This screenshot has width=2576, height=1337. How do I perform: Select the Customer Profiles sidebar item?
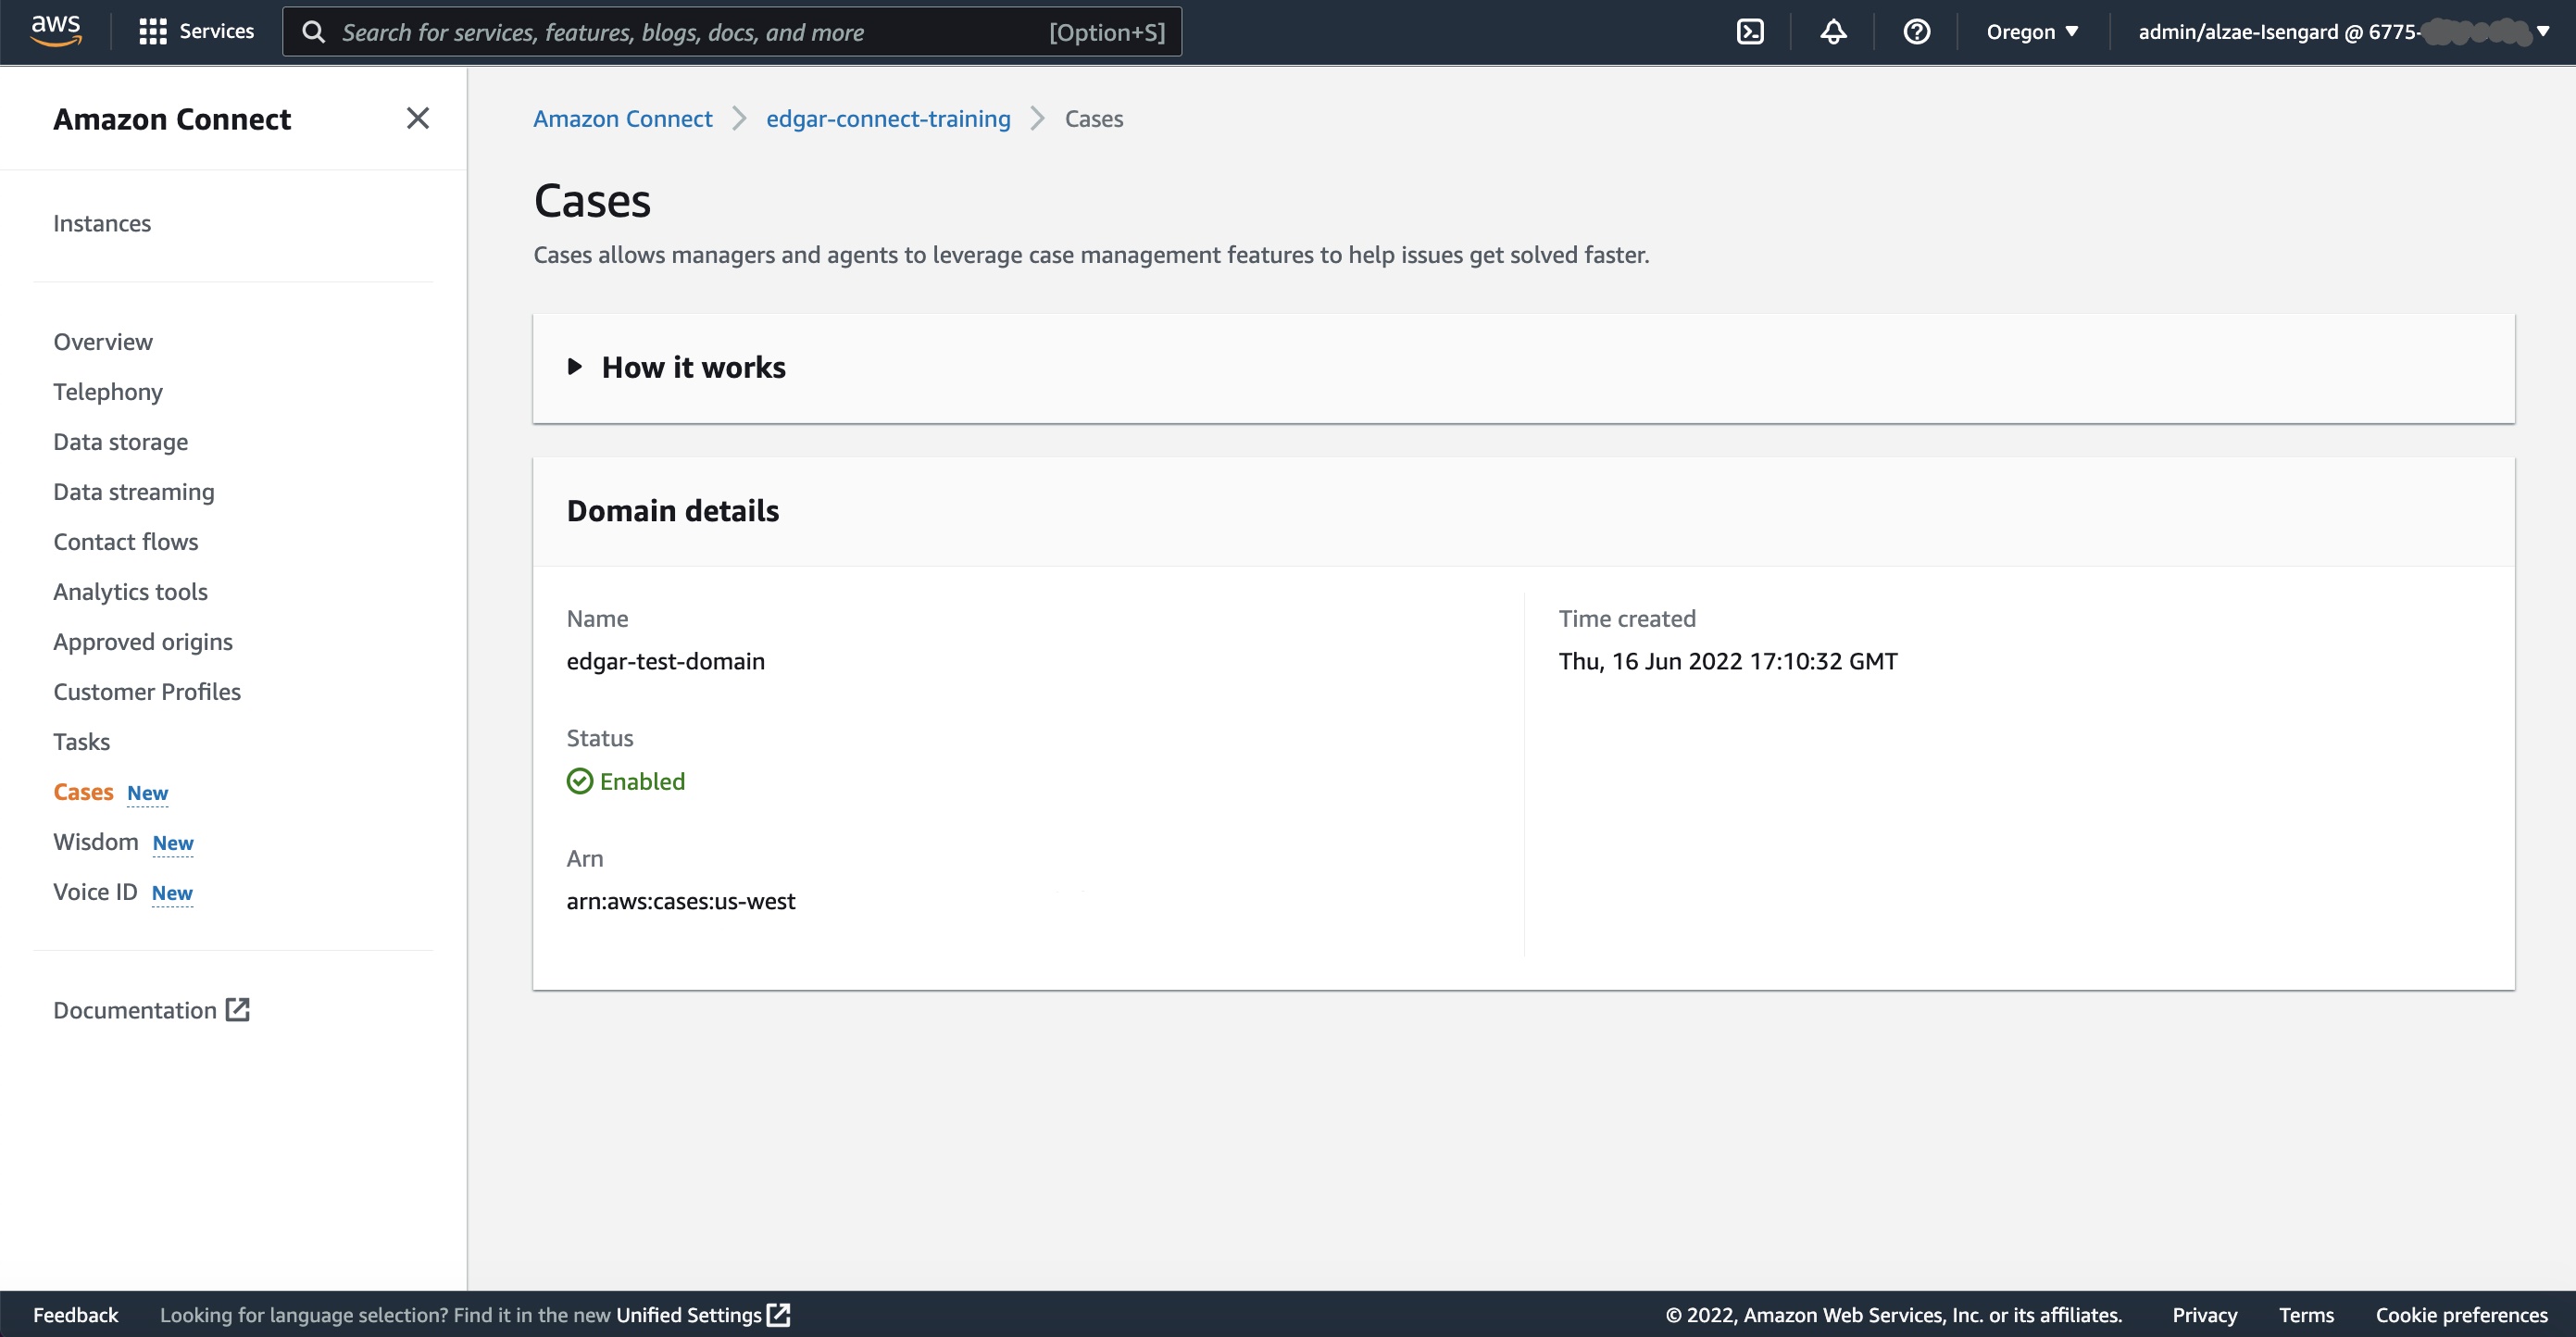(x=146, y=692)
